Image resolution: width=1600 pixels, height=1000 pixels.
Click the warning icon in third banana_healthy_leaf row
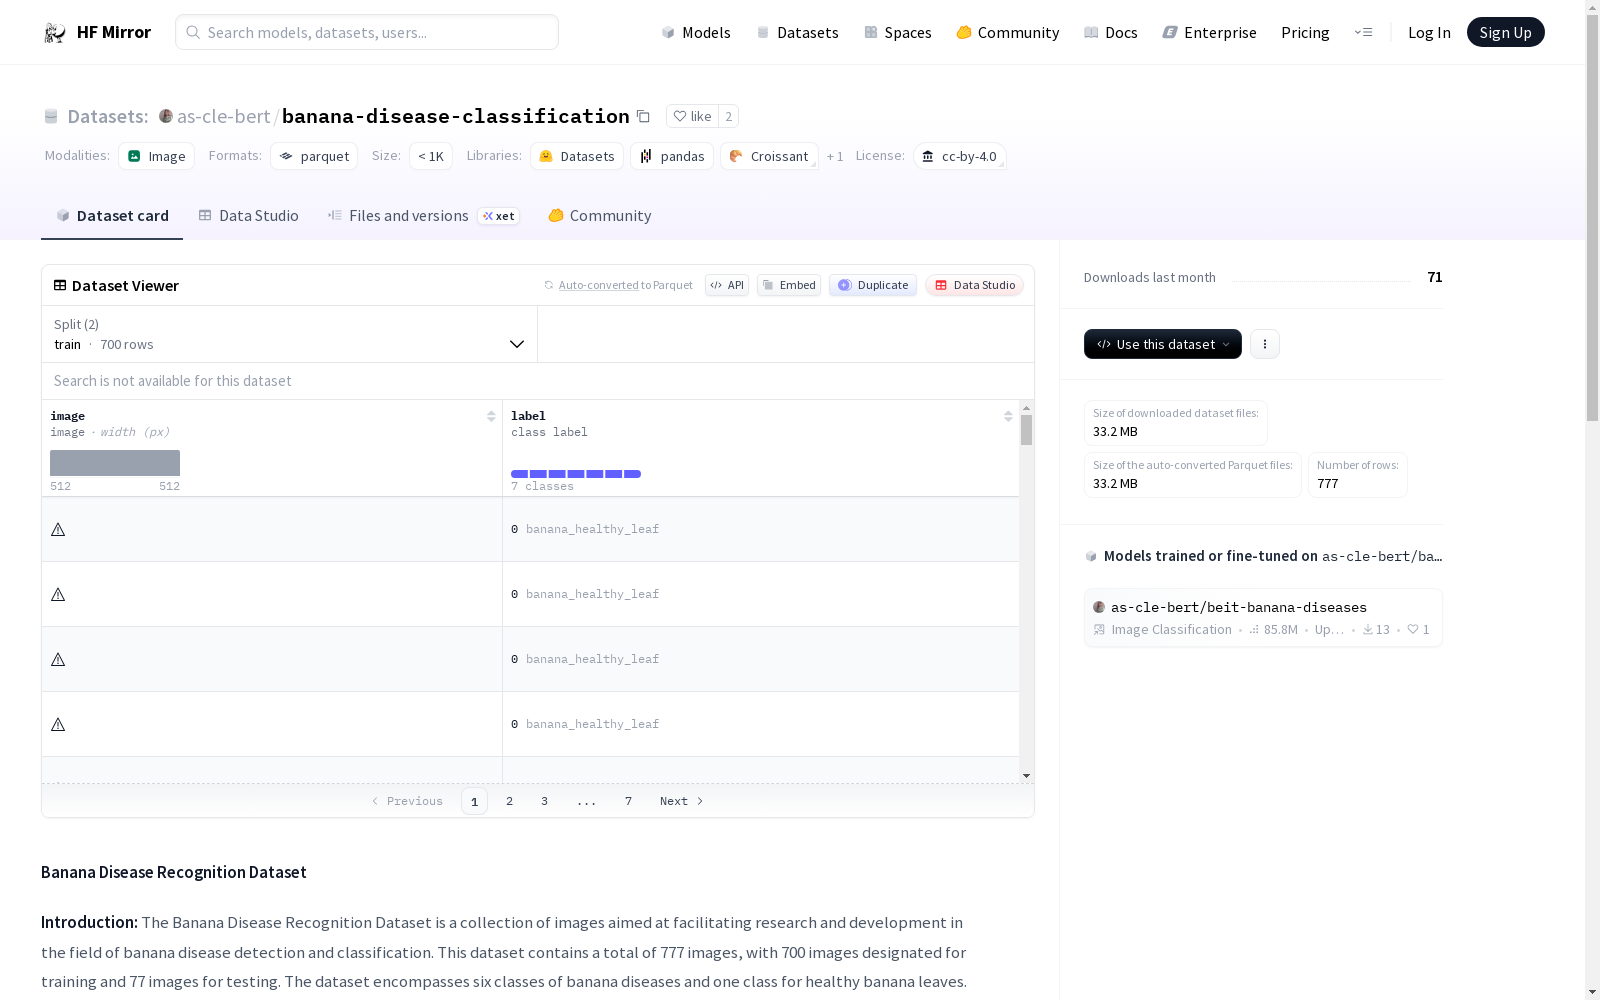point(58,659)
